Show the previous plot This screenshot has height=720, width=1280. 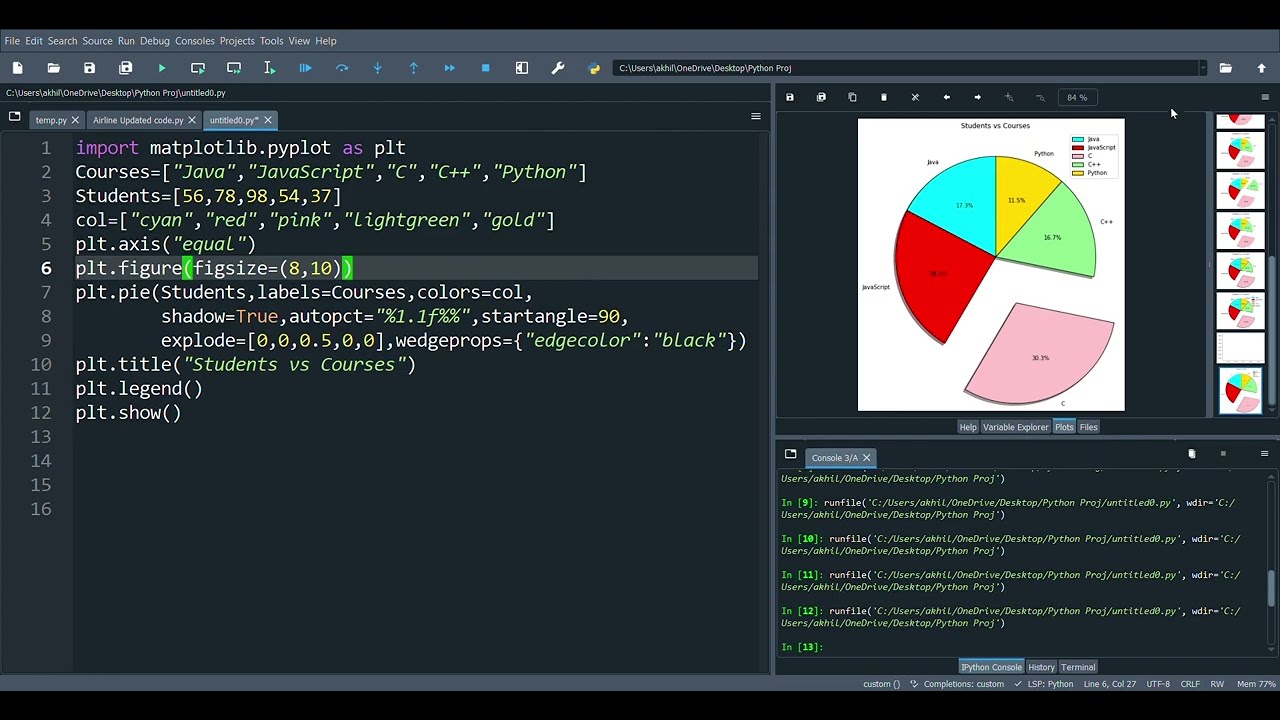click(946, 97)
